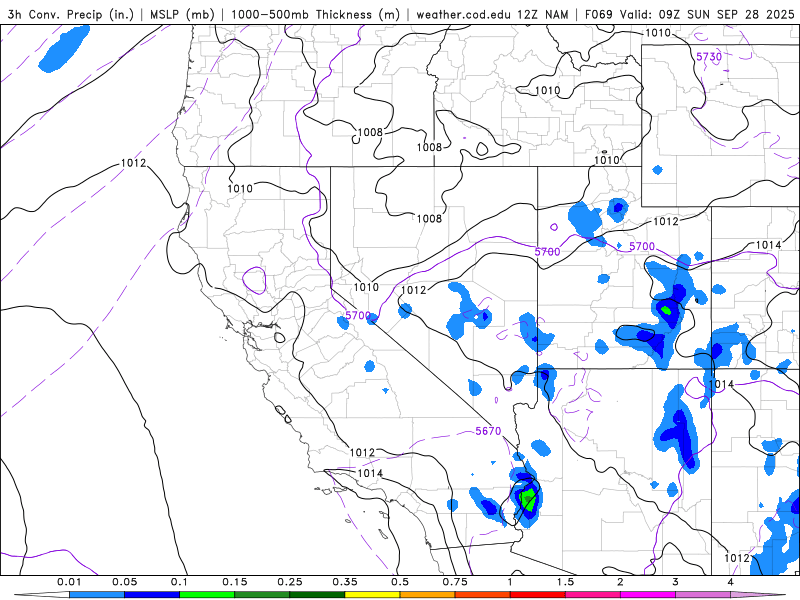Click the "0.15" legend value
The image size is (800, 600).
tap(235, 582)
